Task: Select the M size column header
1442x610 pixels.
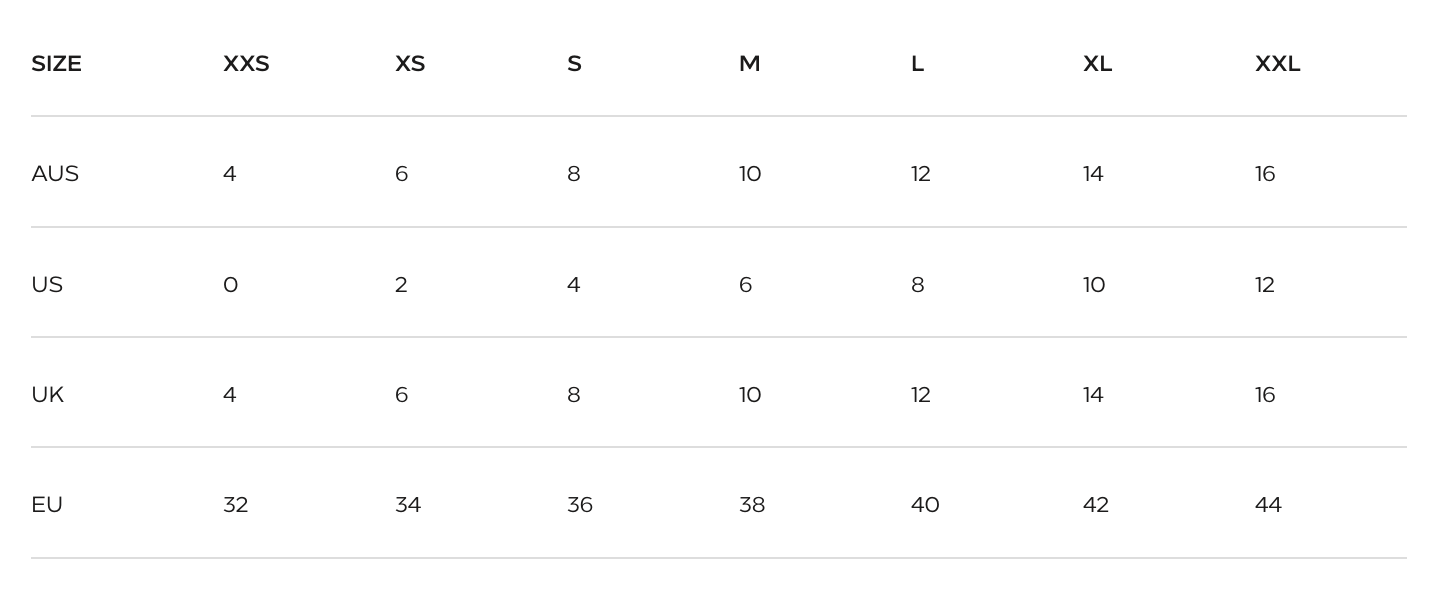Action: pos(749,64)
